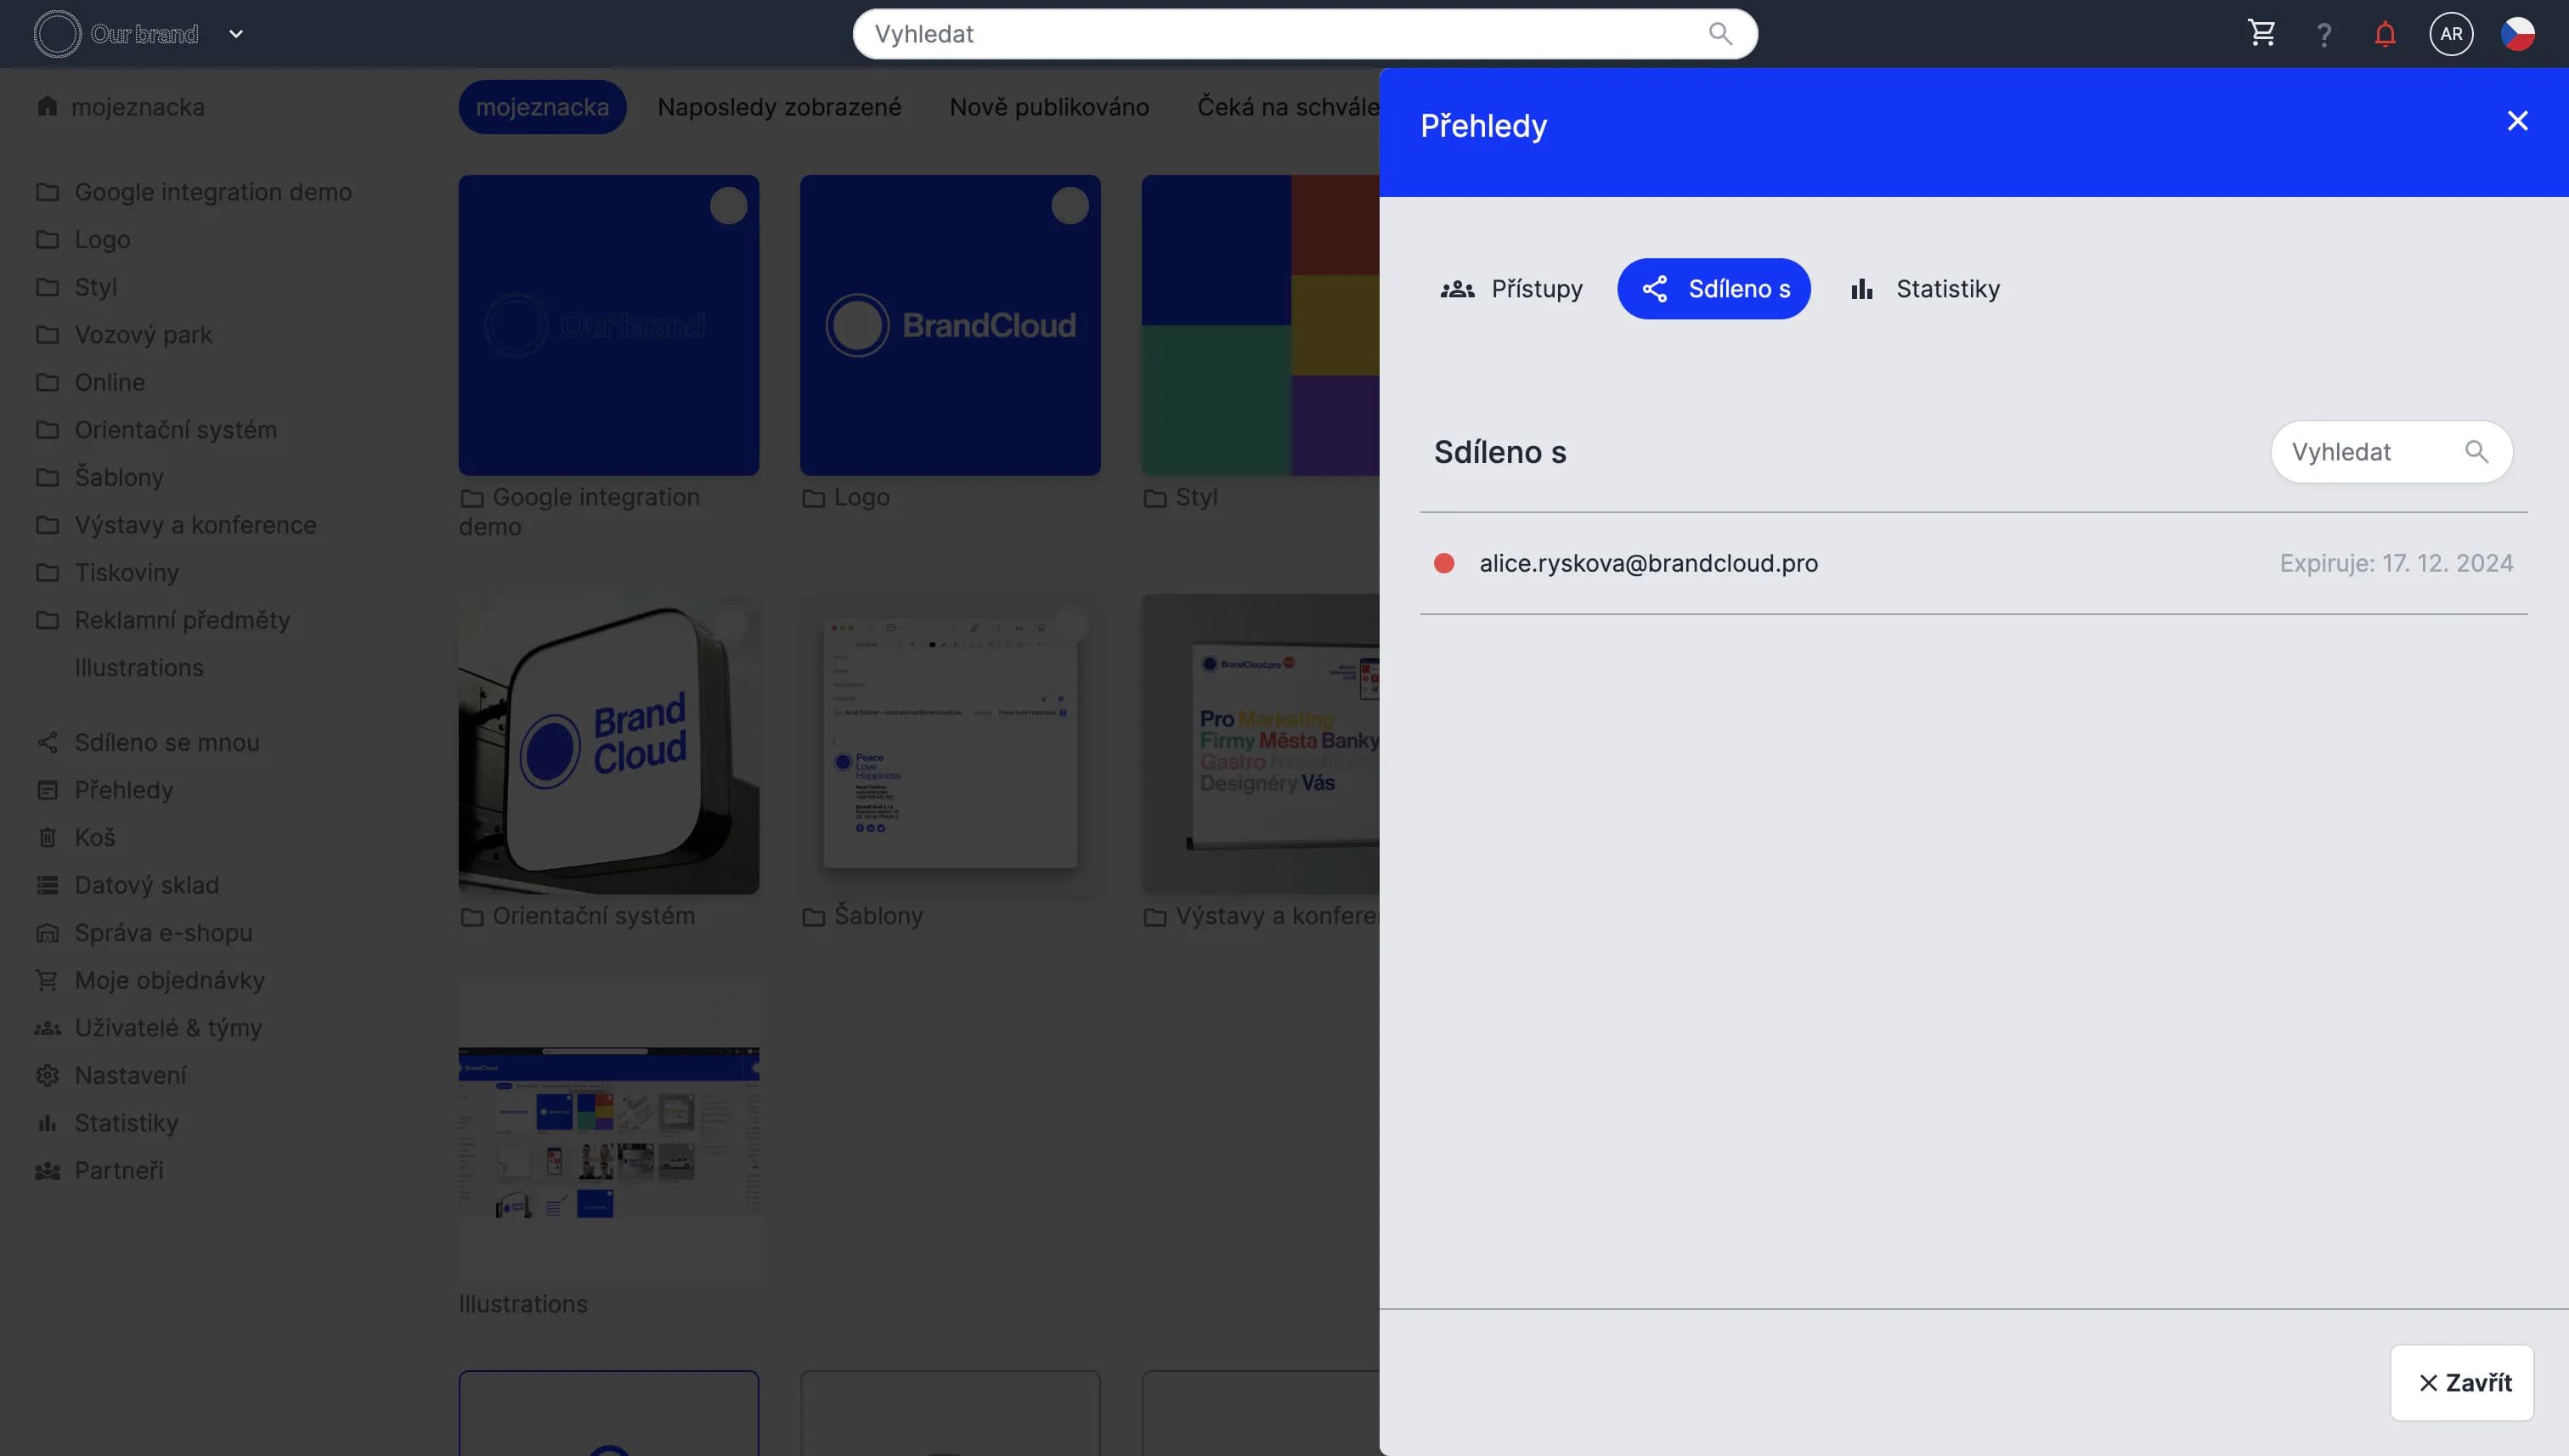
Task: Expand the Our brand dropdown chevron
Action: [236, 34]
